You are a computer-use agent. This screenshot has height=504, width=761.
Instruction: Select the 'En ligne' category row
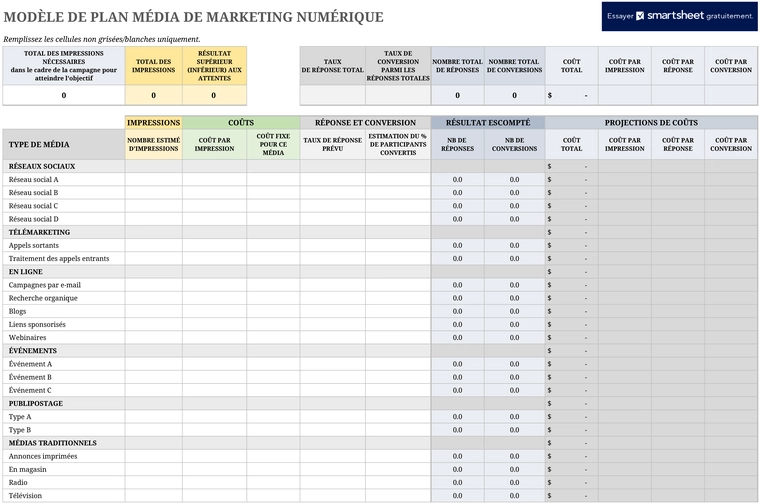pyautogui.click(x=380, y=271)
